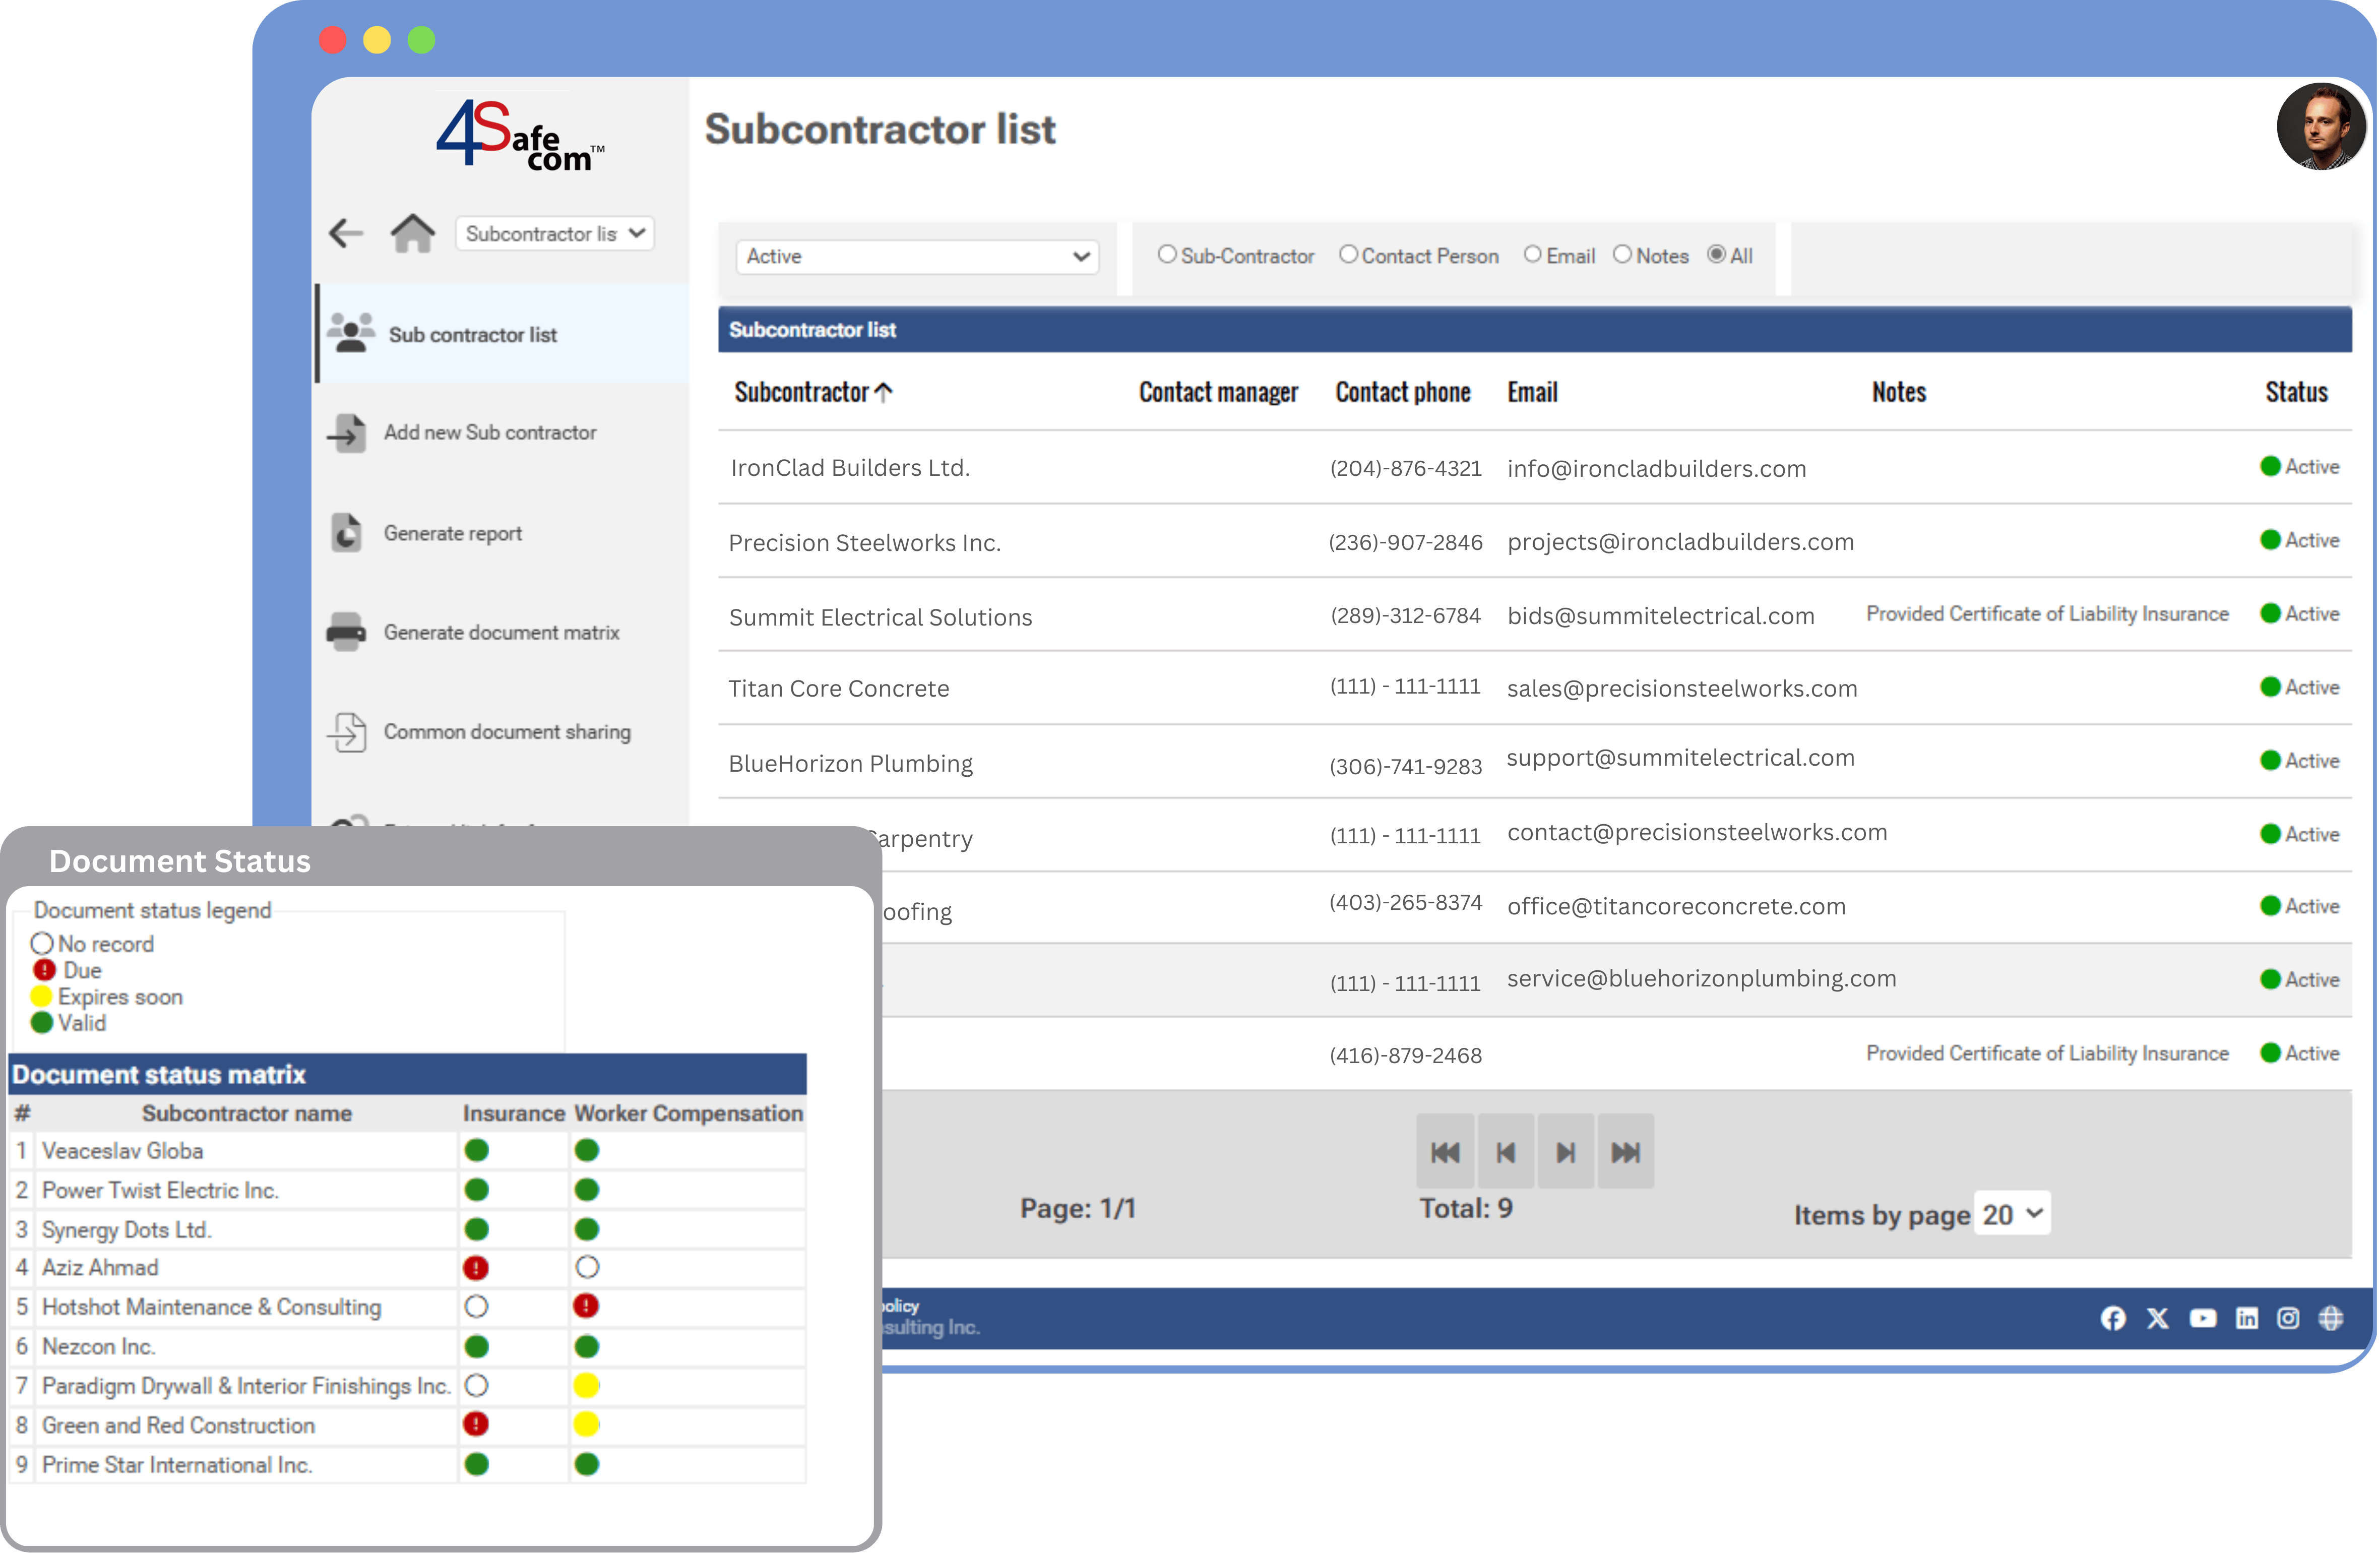Open the Items by page 20 dropdown
This screenshot has height=1553, width=2380.
click(x=2012, y=1214)
